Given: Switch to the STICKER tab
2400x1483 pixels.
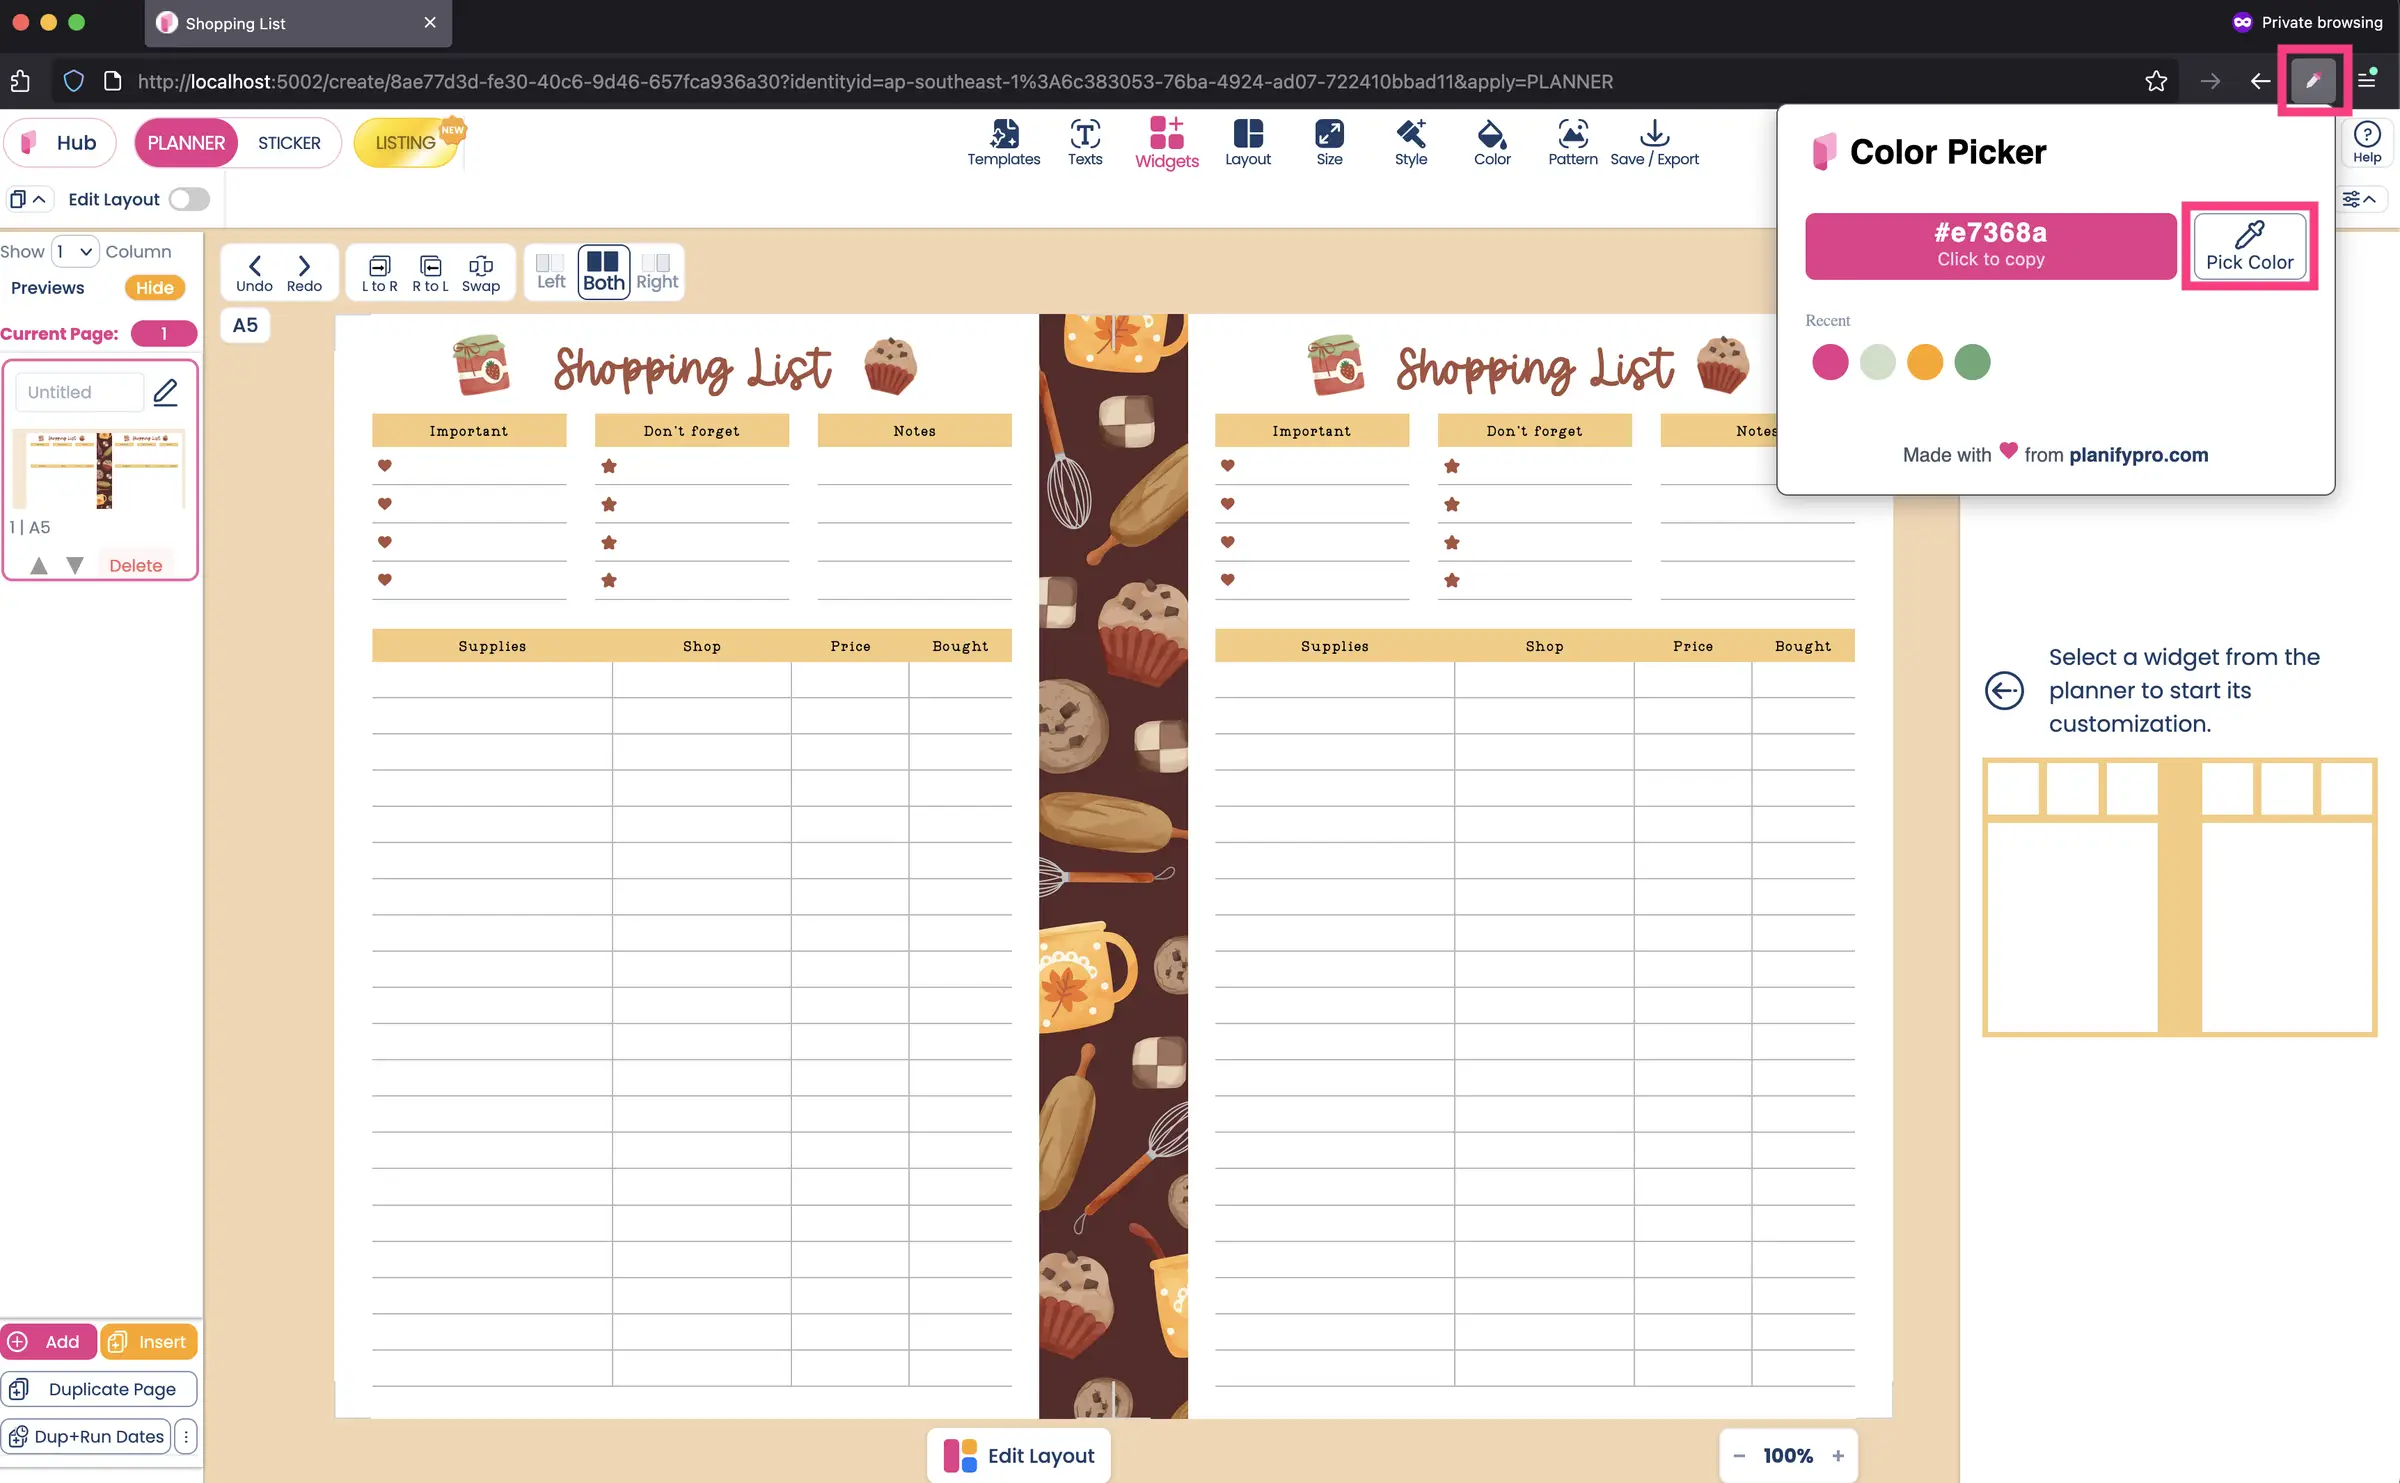Looking at the screenshot, I should click(x=288, y=142).
